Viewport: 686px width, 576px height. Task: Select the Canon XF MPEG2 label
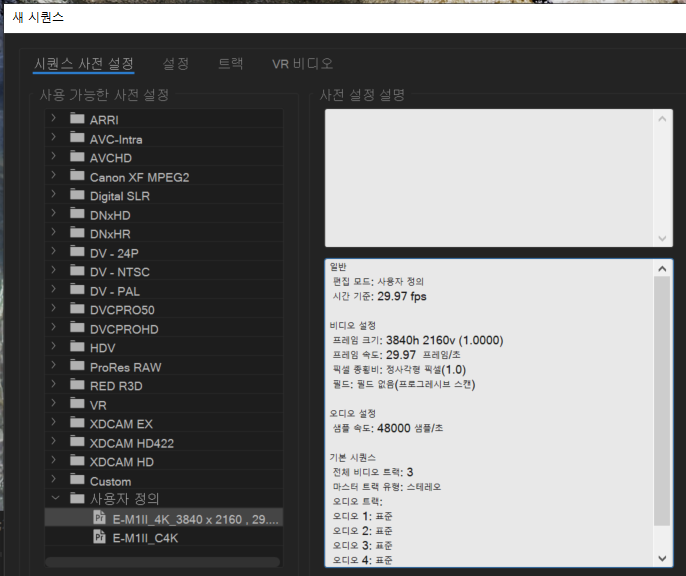(x=140, y=178)
